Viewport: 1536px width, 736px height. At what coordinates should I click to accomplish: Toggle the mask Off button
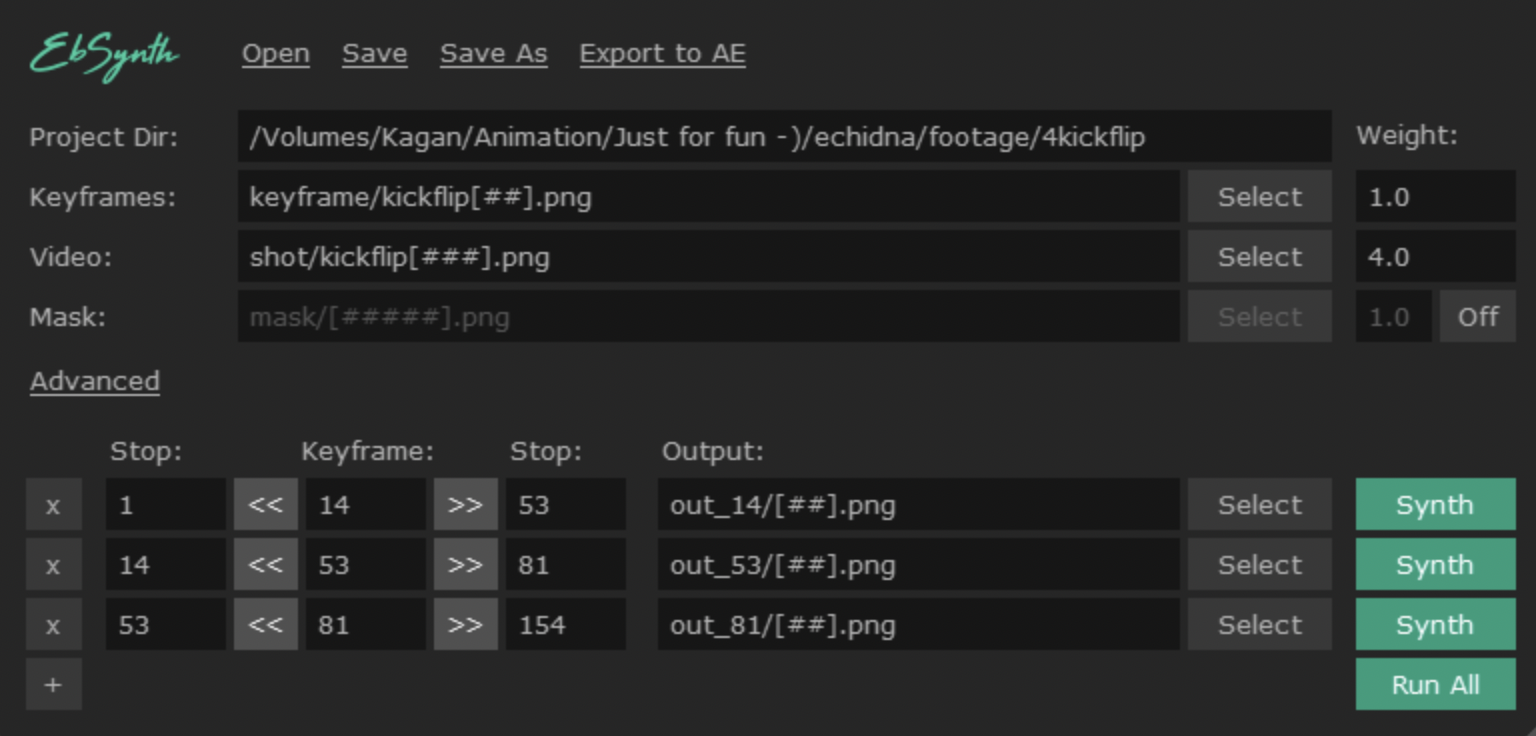(1477, 317)
